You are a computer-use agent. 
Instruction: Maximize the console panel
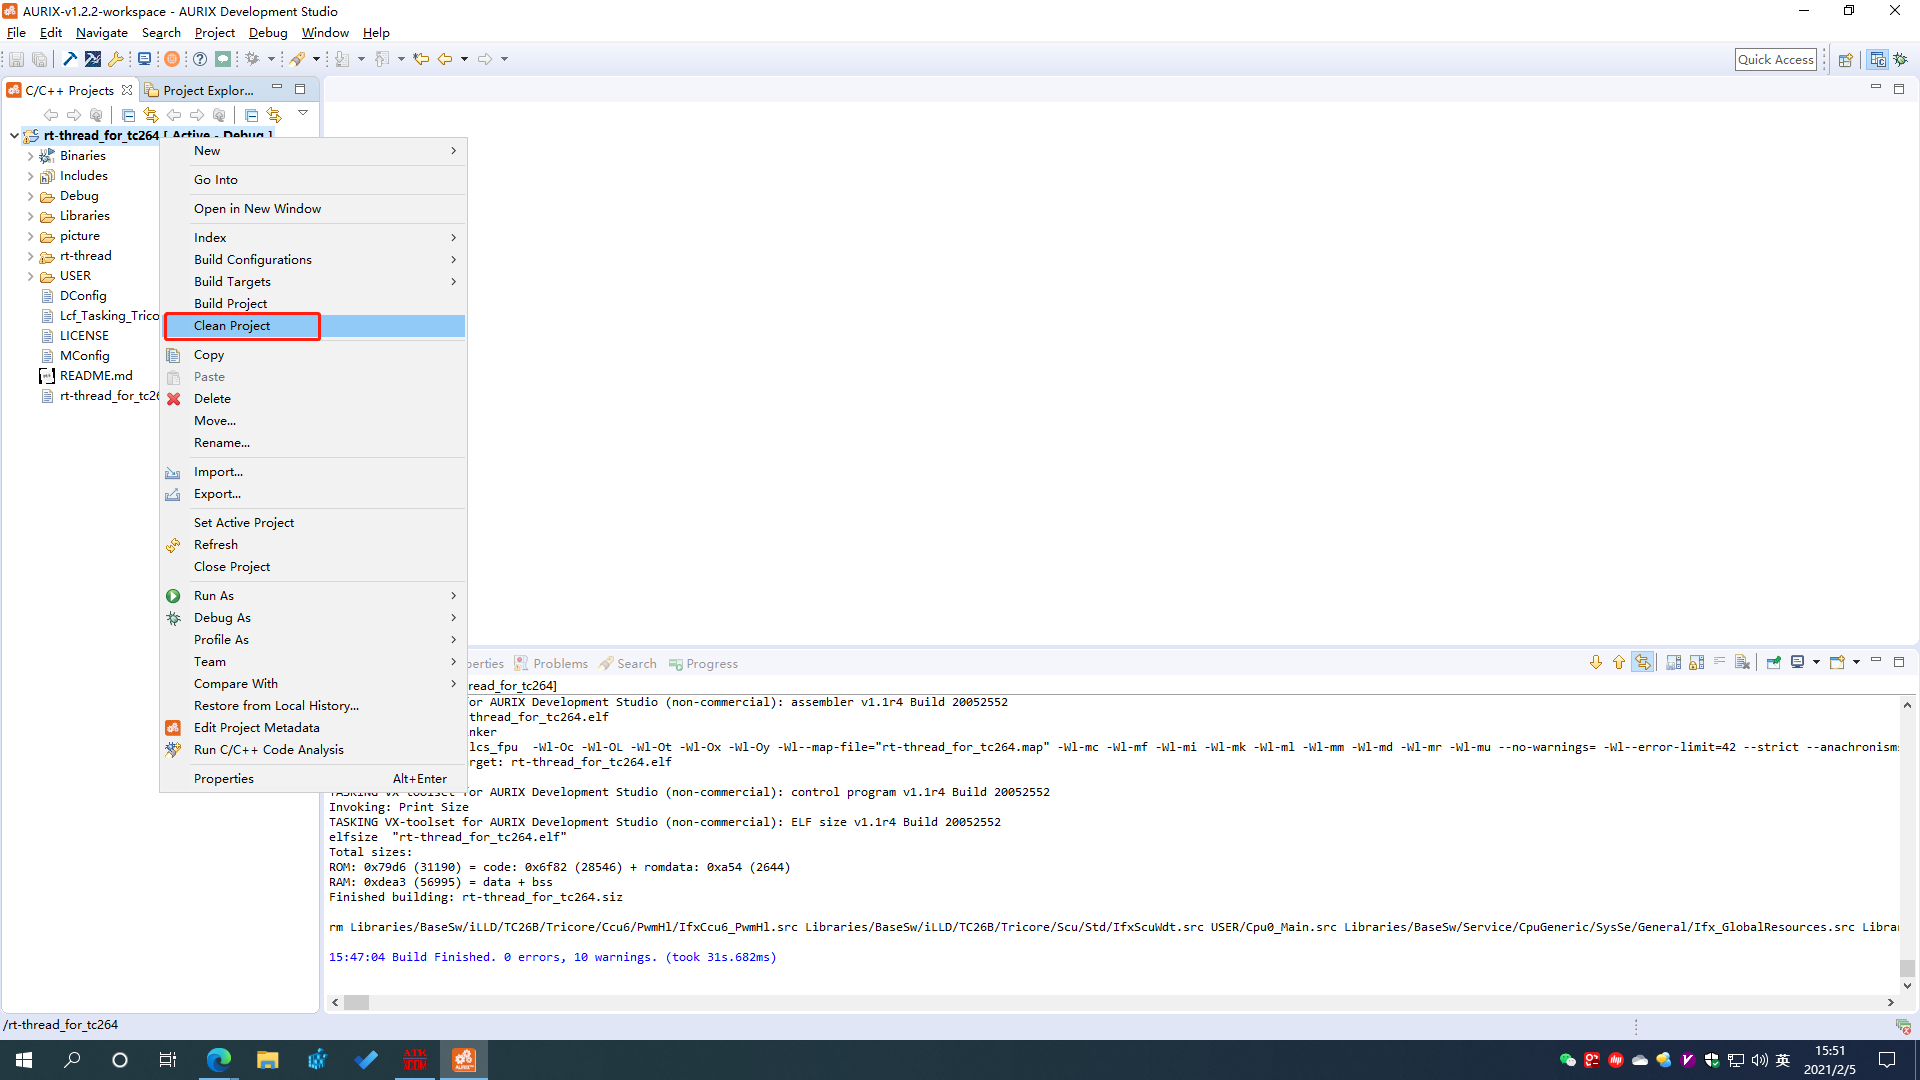pos(1899,661)
